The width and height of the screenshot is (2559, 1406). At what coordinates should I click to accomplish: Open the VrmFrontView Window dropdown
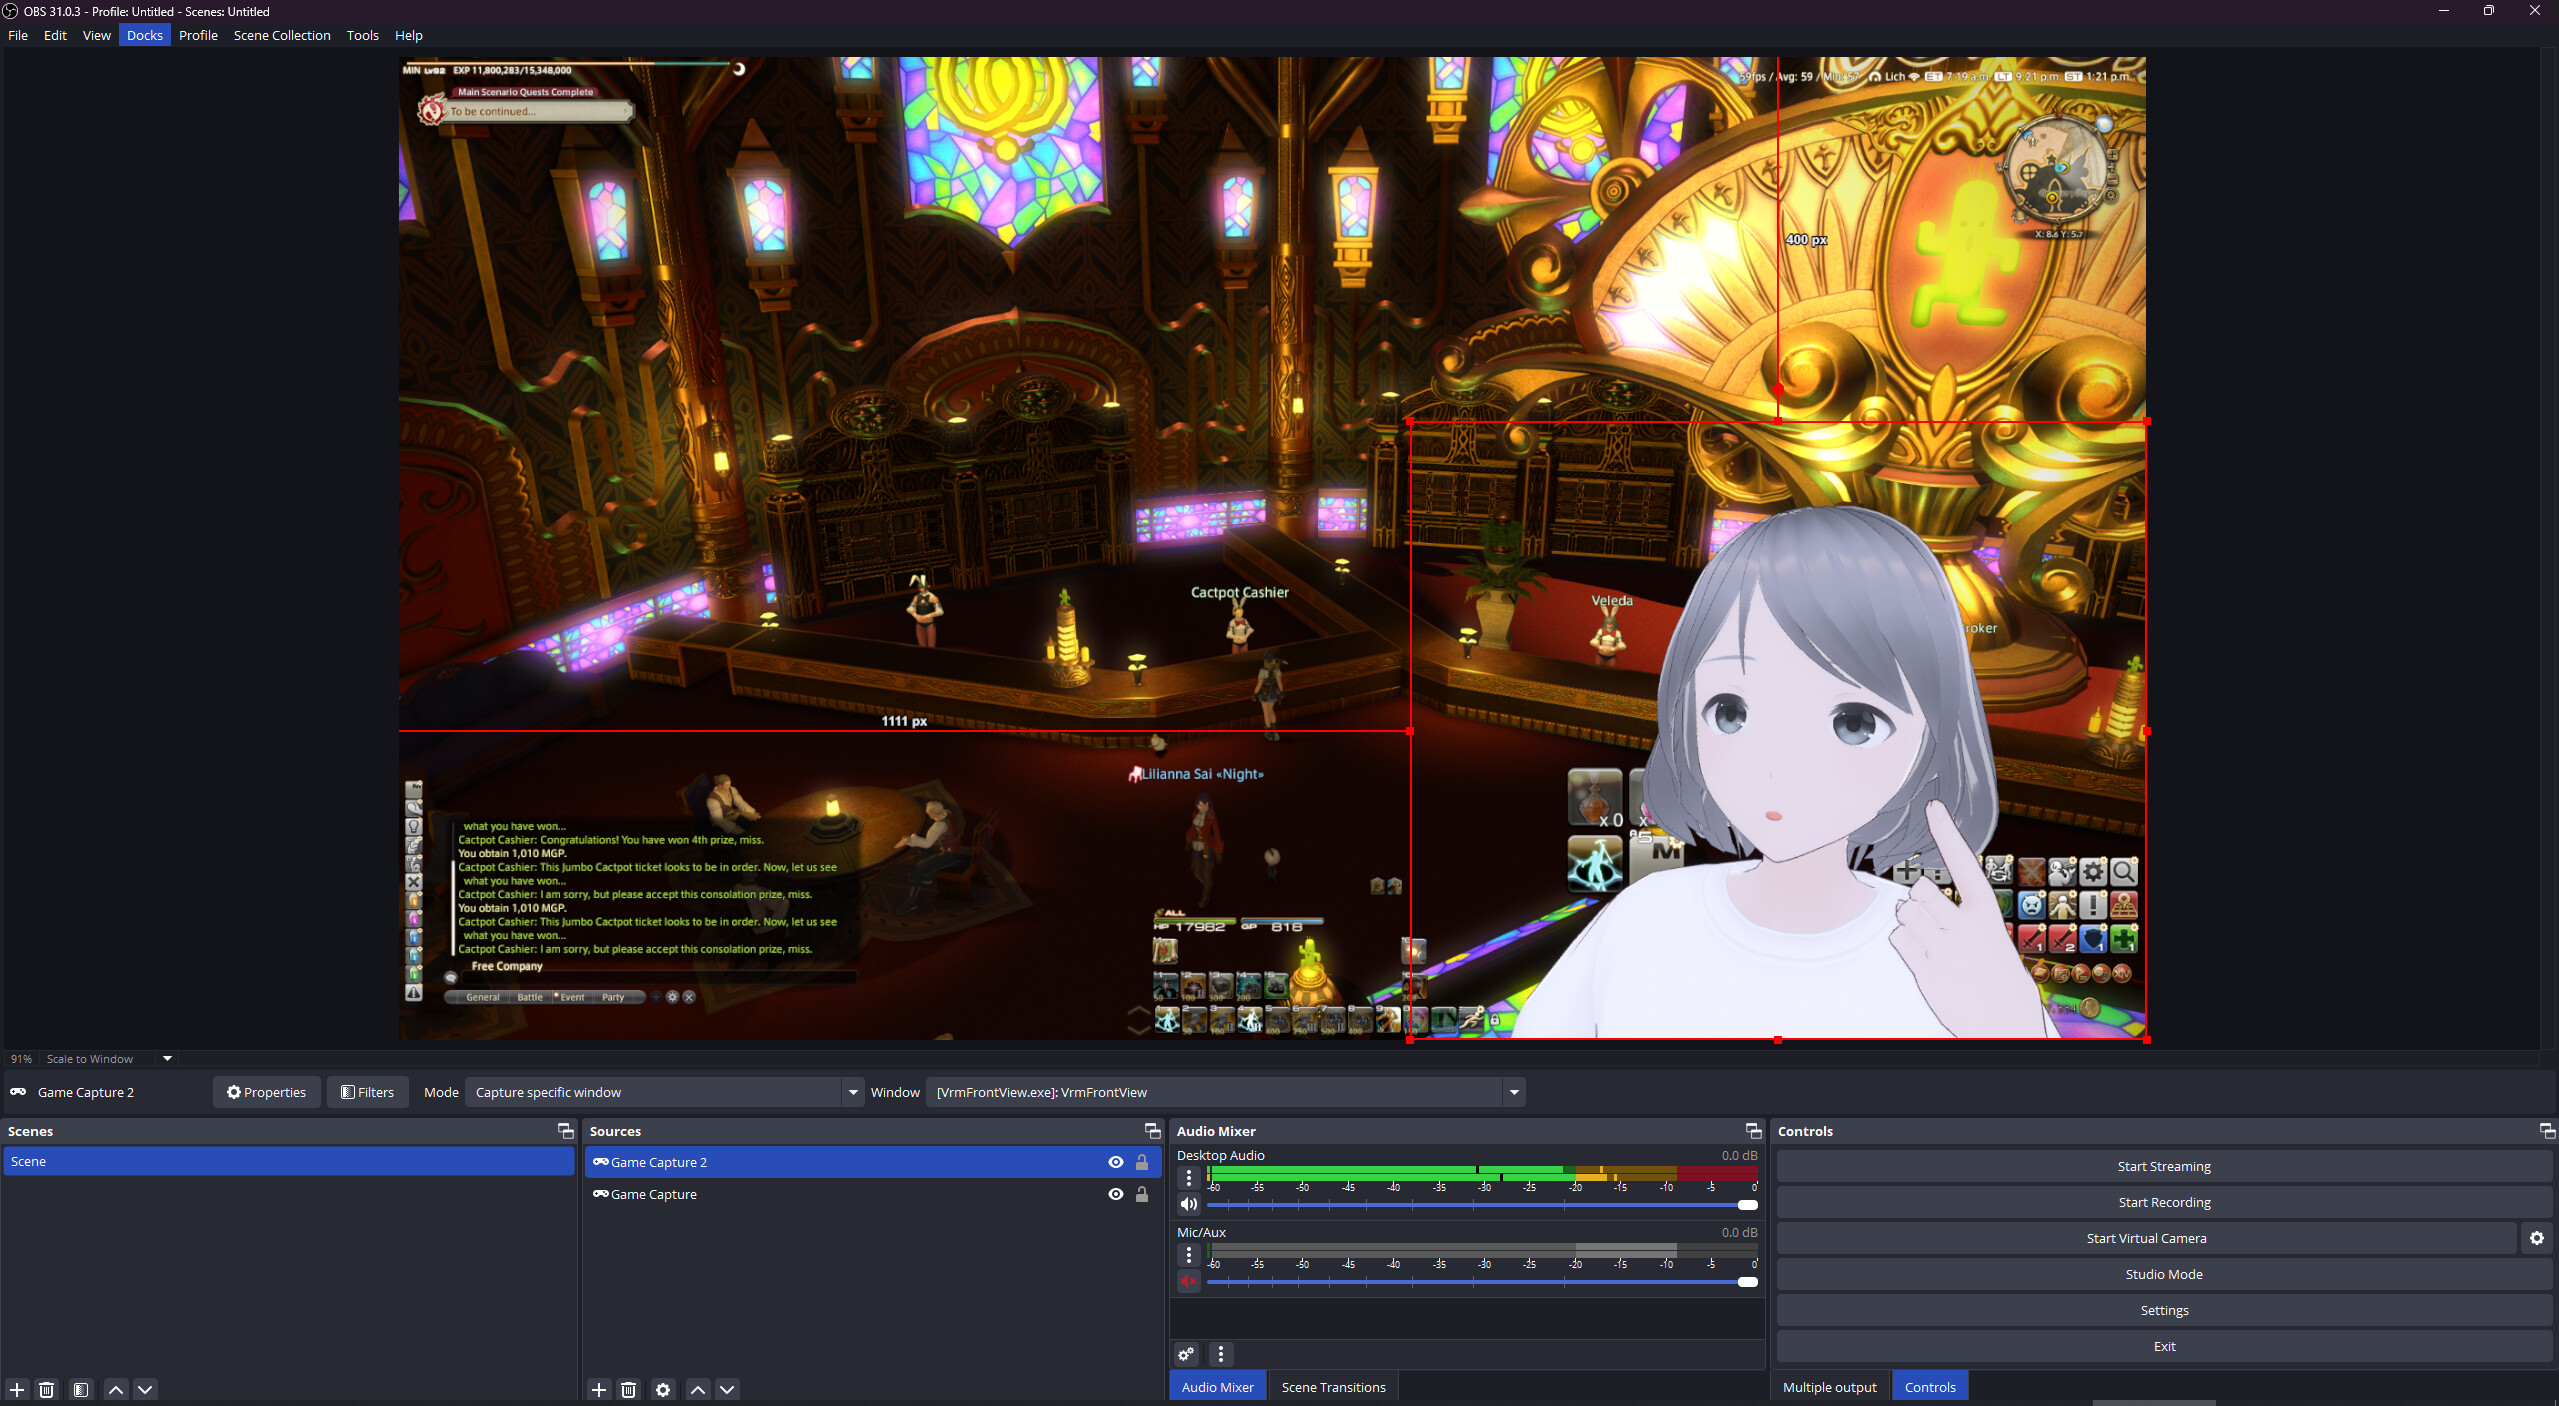click(1514, 1092)
